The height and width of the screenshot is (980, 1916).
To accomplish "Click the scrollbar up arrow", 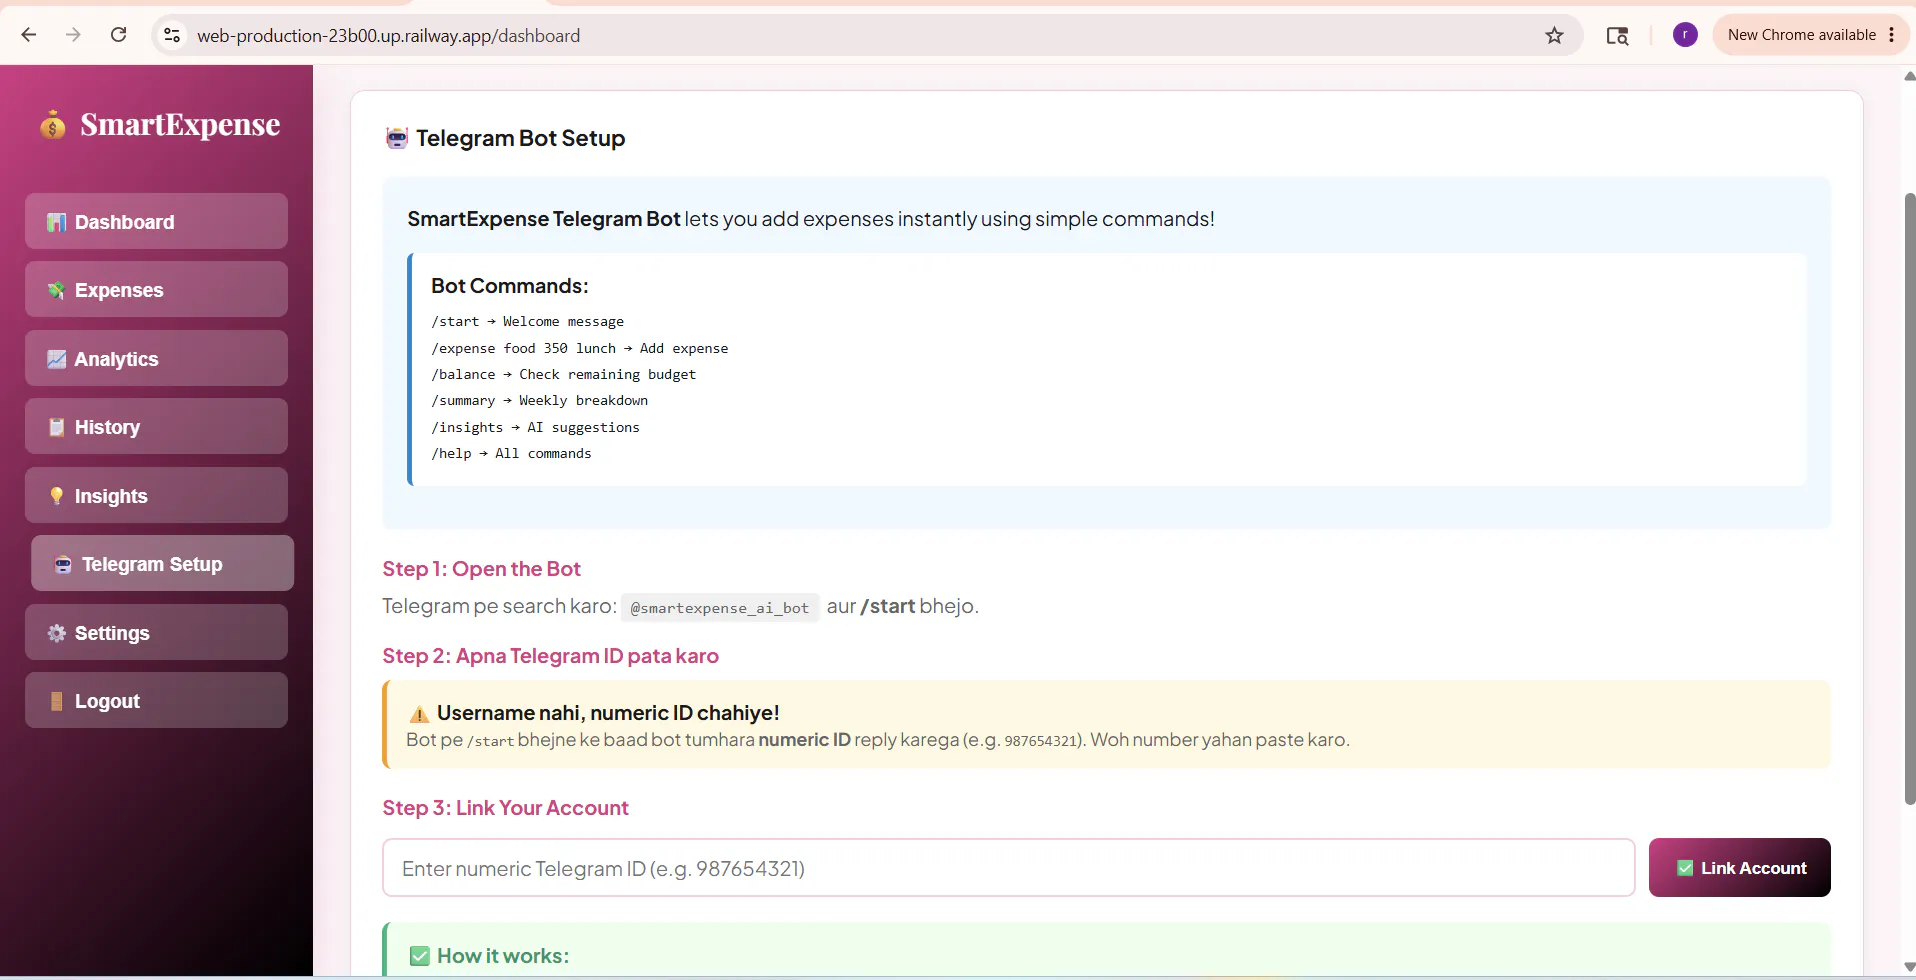I will [x=1909, y=75].
